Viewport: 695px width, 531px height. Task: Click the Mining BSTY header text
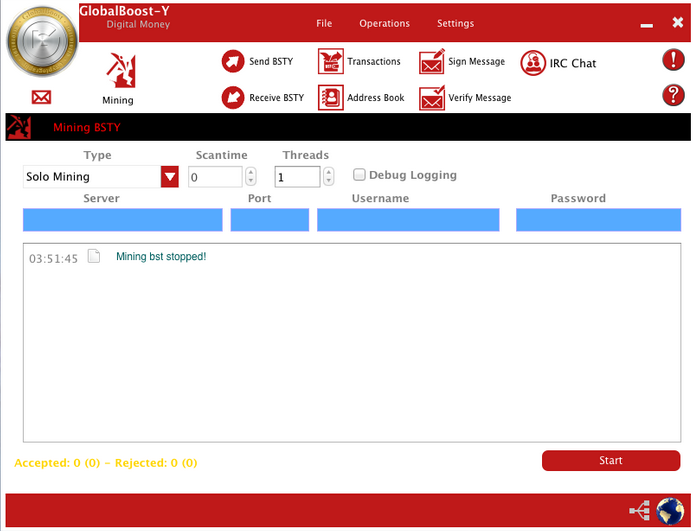(86, 127)
